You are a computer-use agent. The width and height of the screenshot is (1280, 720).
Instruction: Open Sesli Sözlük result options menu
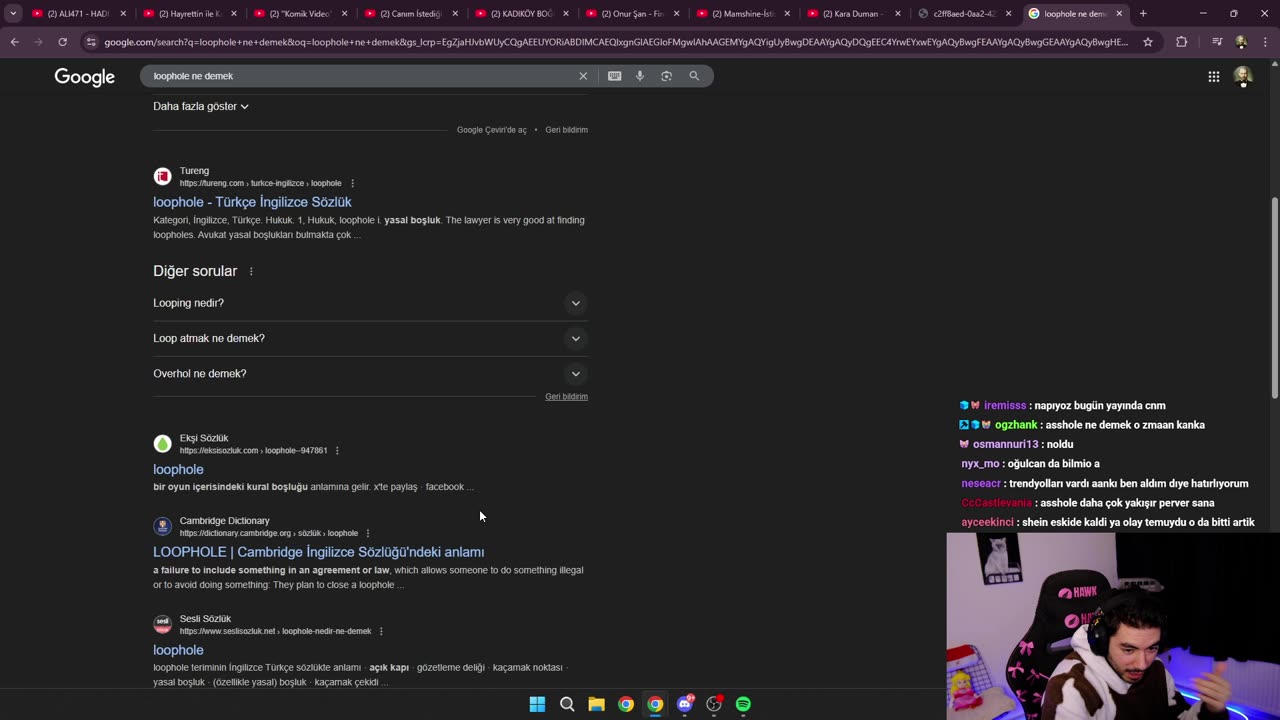click(381, 631)
